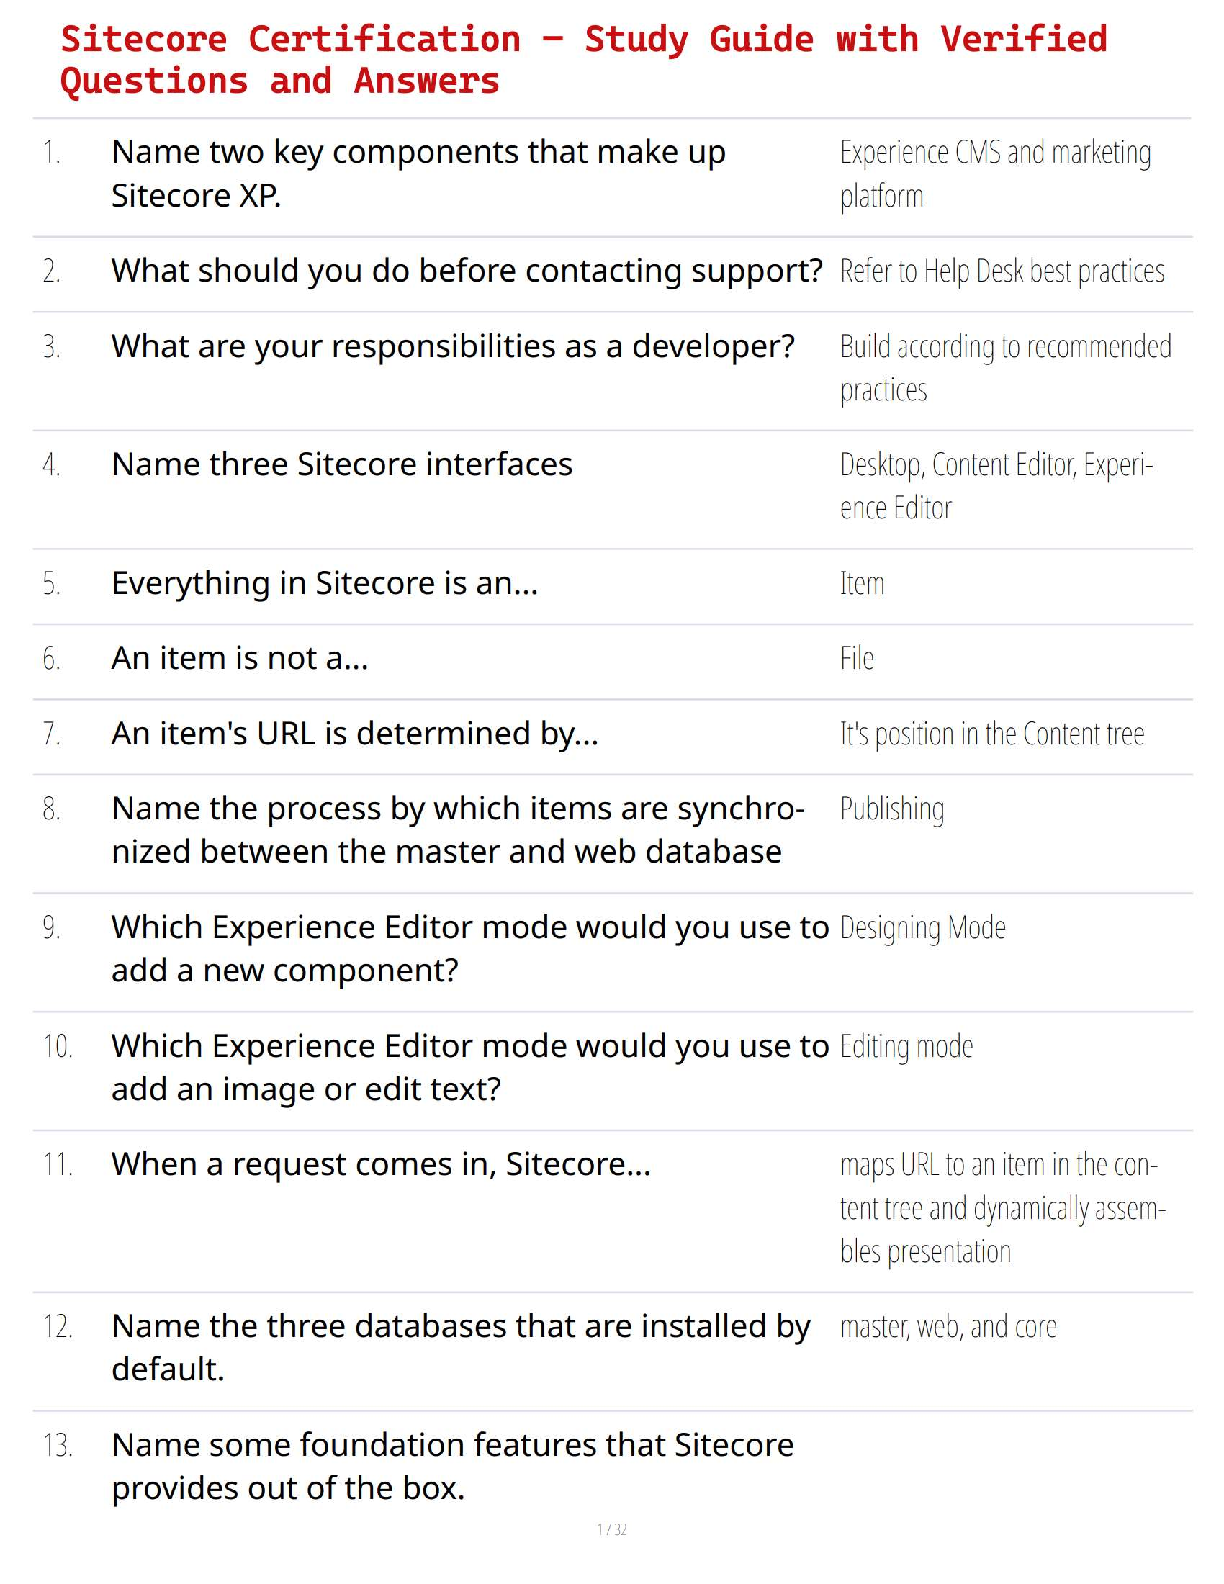Click 'When a request comes in, Sitecore...' question
Image resolution: width=1224 pixels, height=1584 pixels.
click(x=381, y=1164)
